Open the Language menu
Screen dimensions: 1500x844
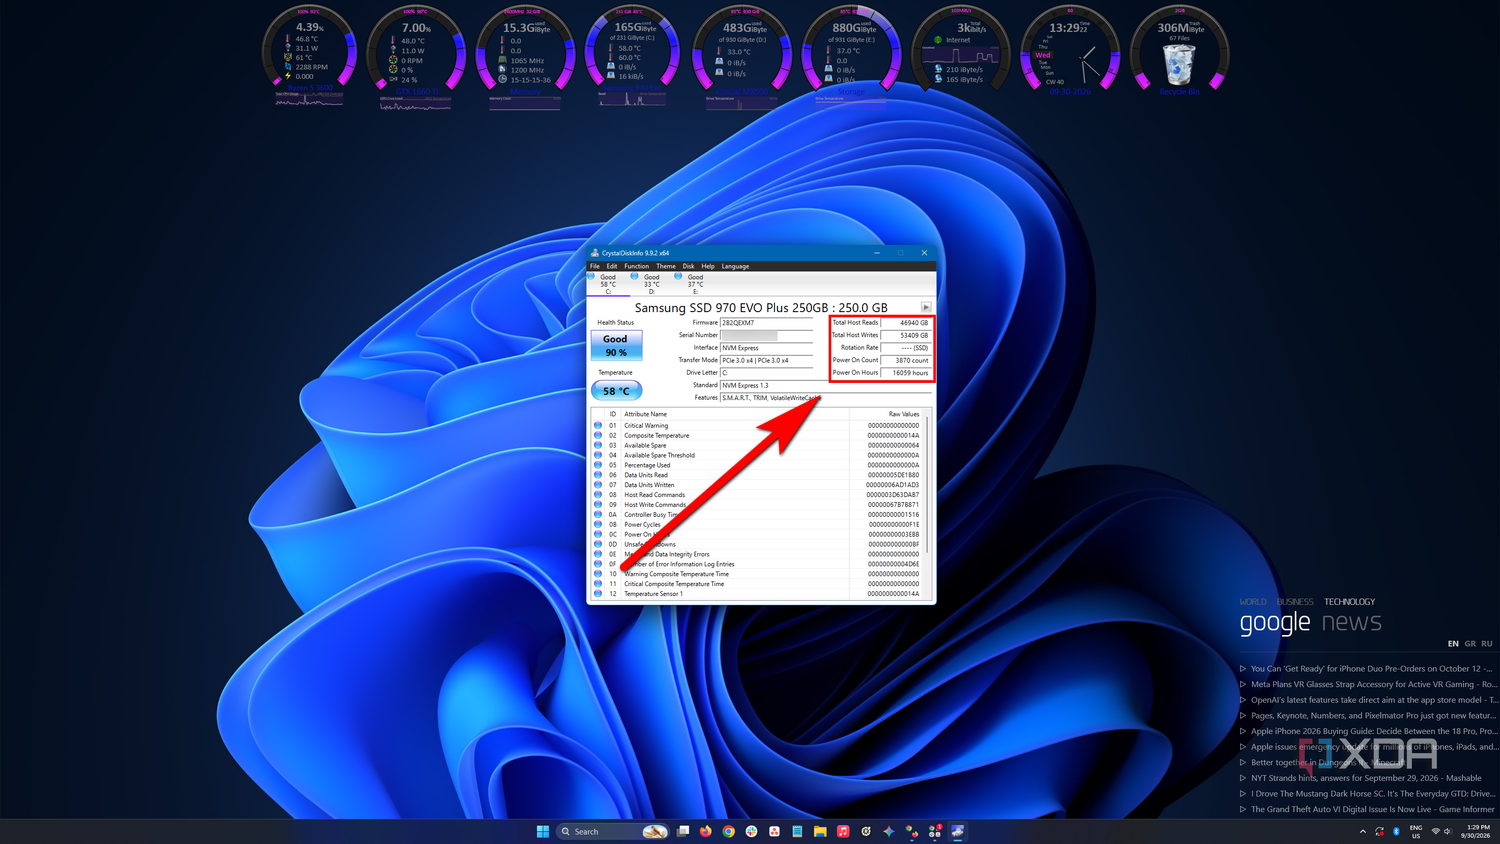735,266
